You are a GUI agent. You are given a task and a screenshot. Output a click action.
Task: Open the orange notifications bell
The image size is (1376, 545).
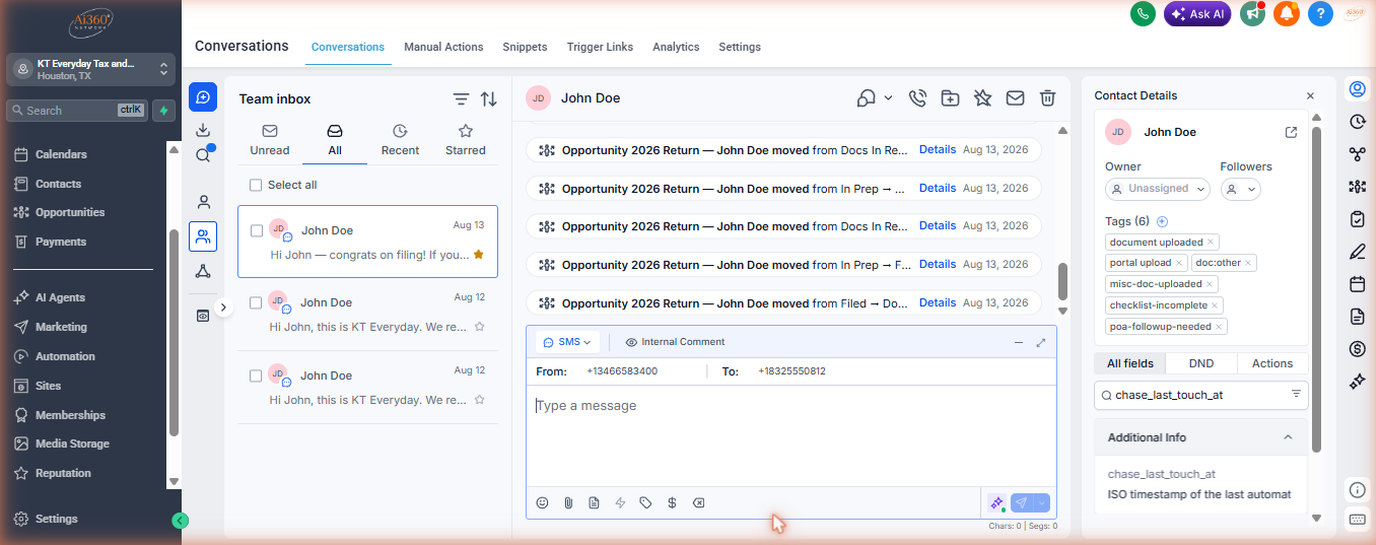point(1288,14)
